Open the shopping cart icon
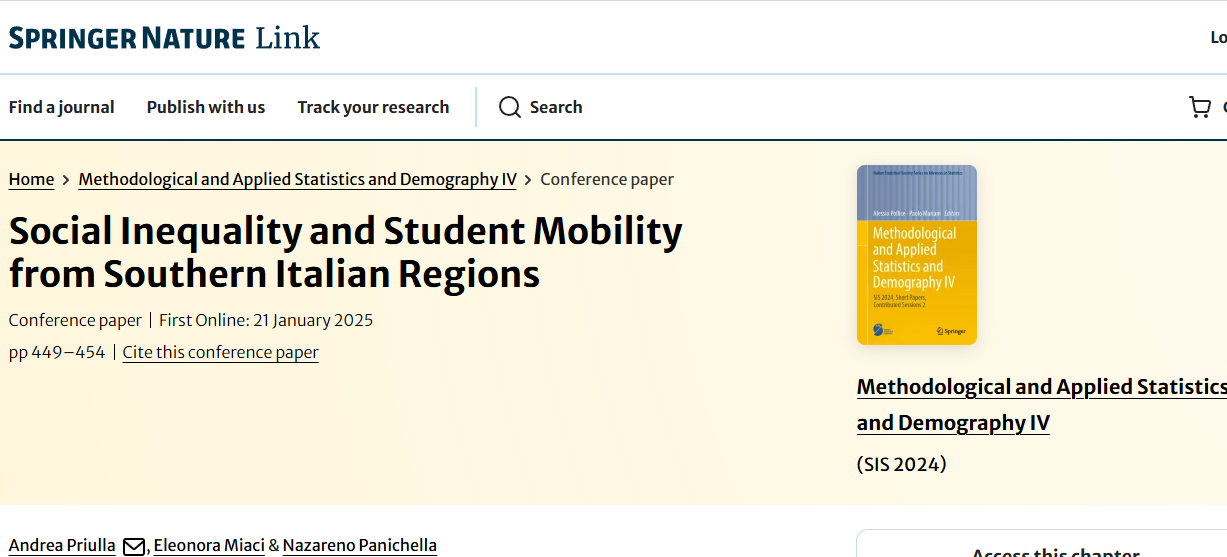Image resolution: width=1227 pixels, height=557 pixels. [x=1199, y=107]
